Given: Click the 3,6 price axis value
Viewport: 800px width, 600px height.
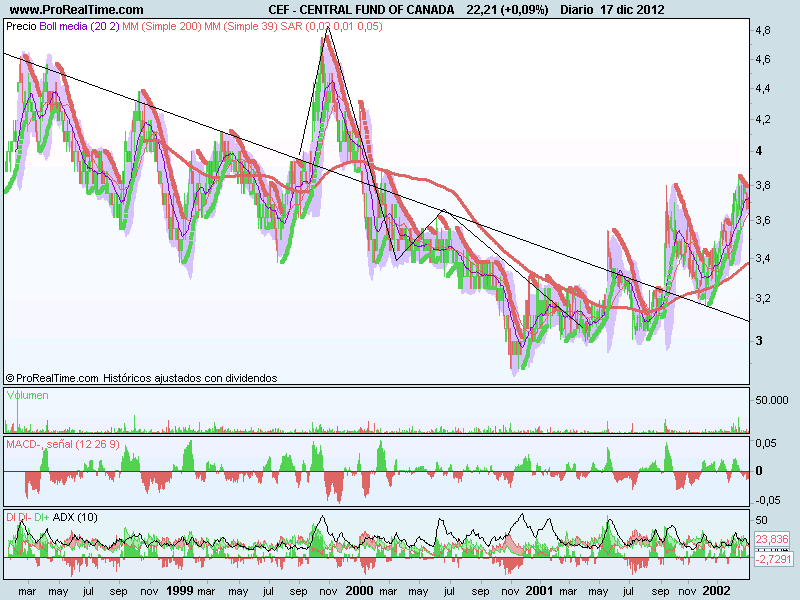Looking at the screenshot, I should [x=763, y=220].
